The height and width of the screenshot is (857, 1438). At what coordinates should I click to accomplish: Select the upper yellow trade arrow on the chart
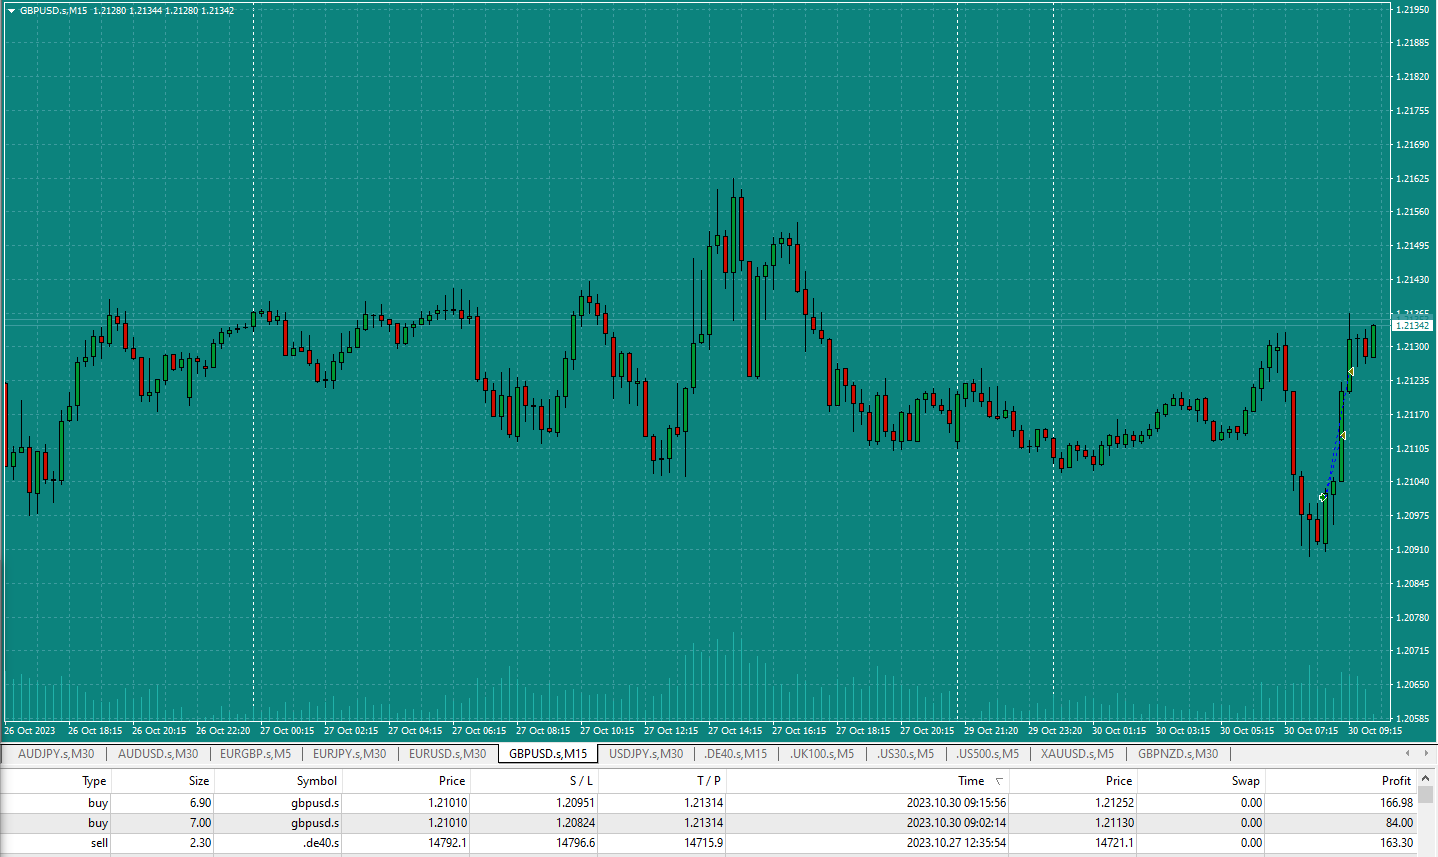1351,372
